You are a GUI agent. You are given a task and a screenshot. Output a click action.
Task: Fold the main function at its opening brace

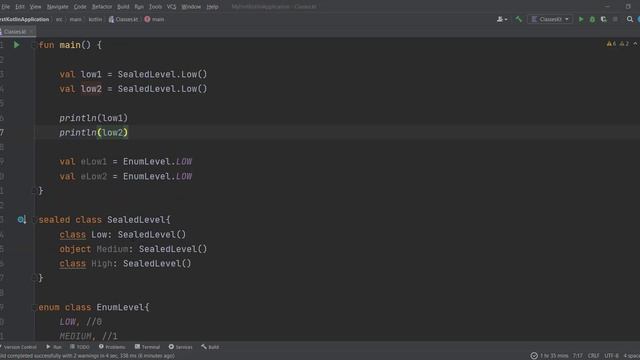34,45
